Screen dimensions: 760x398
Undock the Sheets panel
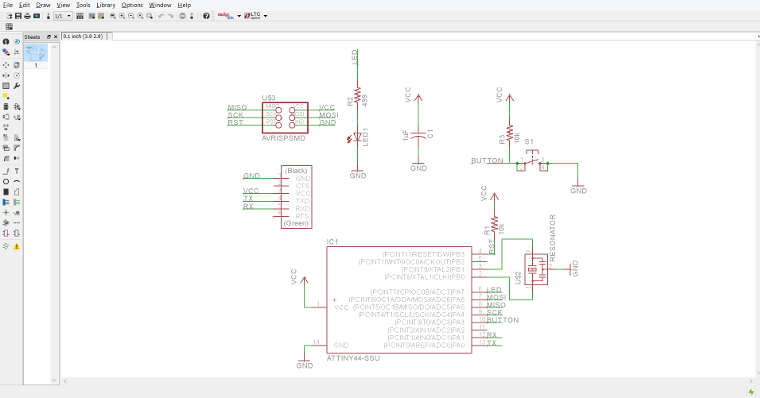tap(48, 37)
